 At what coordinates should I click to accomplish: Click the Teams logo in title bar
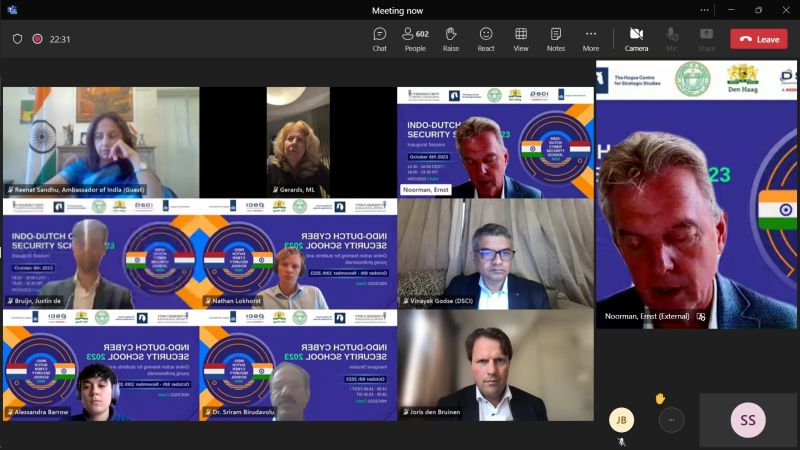(12, 10)
